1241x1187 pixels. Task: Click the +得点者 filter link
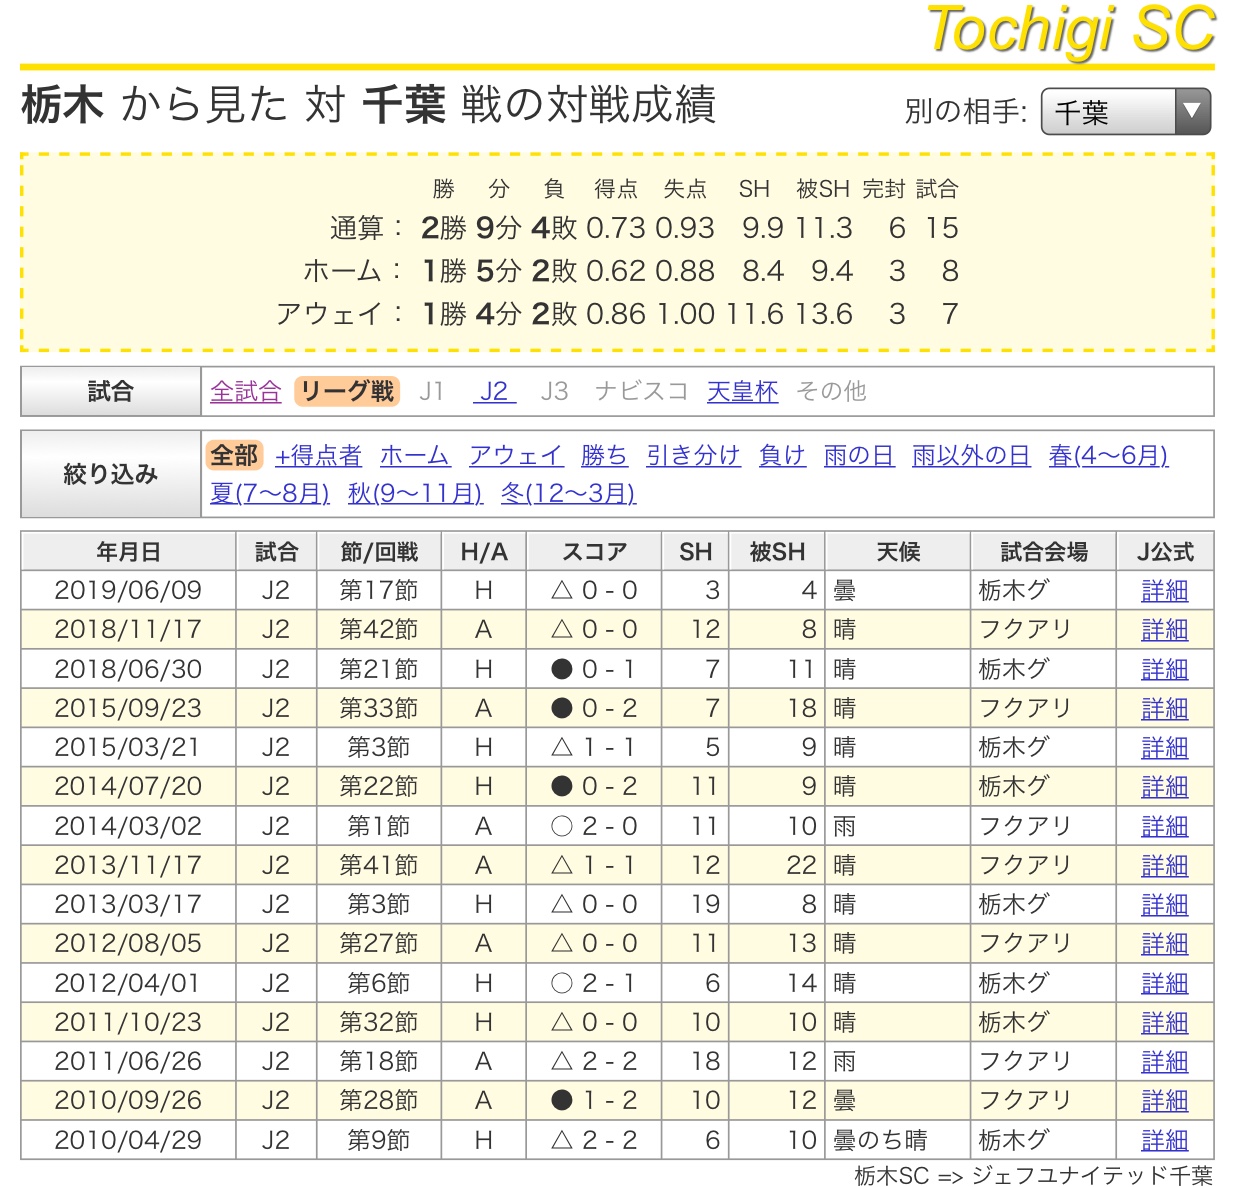tap(318, 456)
